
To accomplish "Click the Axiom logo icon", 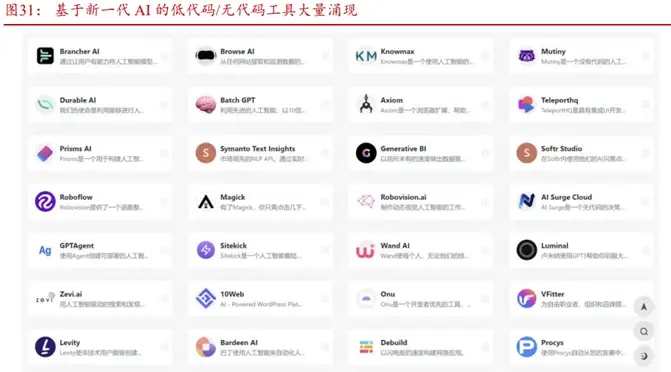I will pyautogui.click(x=366, y=104).
